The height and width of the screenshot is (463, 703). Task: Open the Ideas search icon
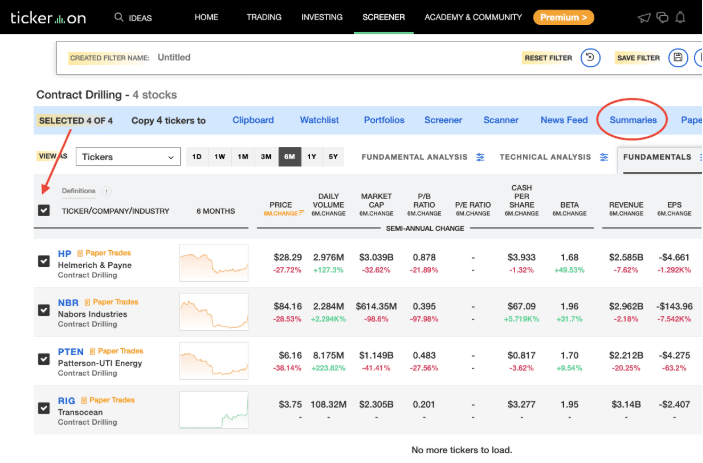[x=118, y=17]
